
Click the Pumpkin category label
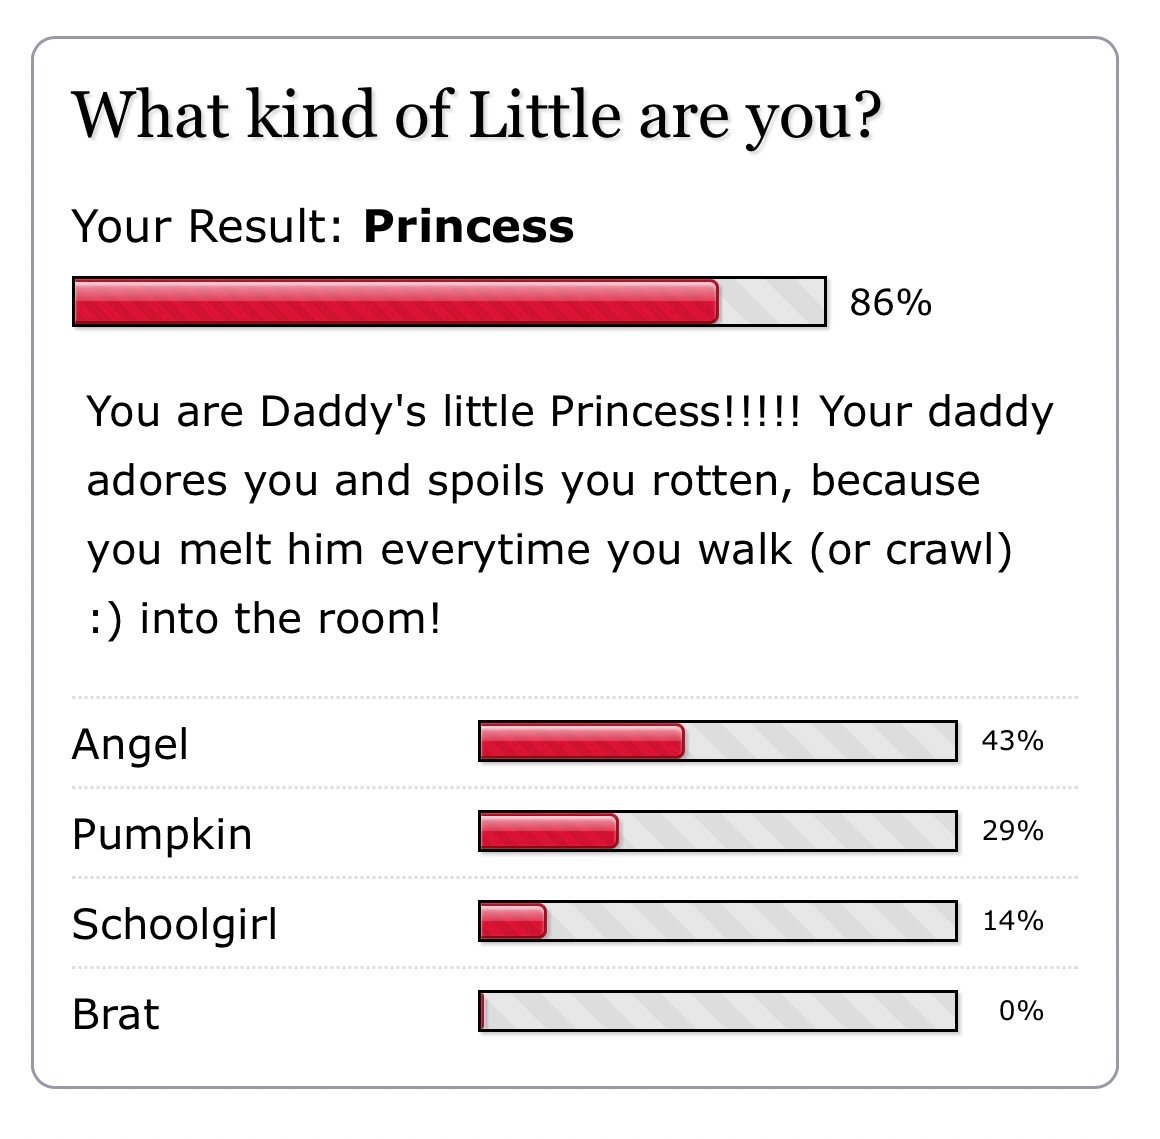tap(162, 836)
